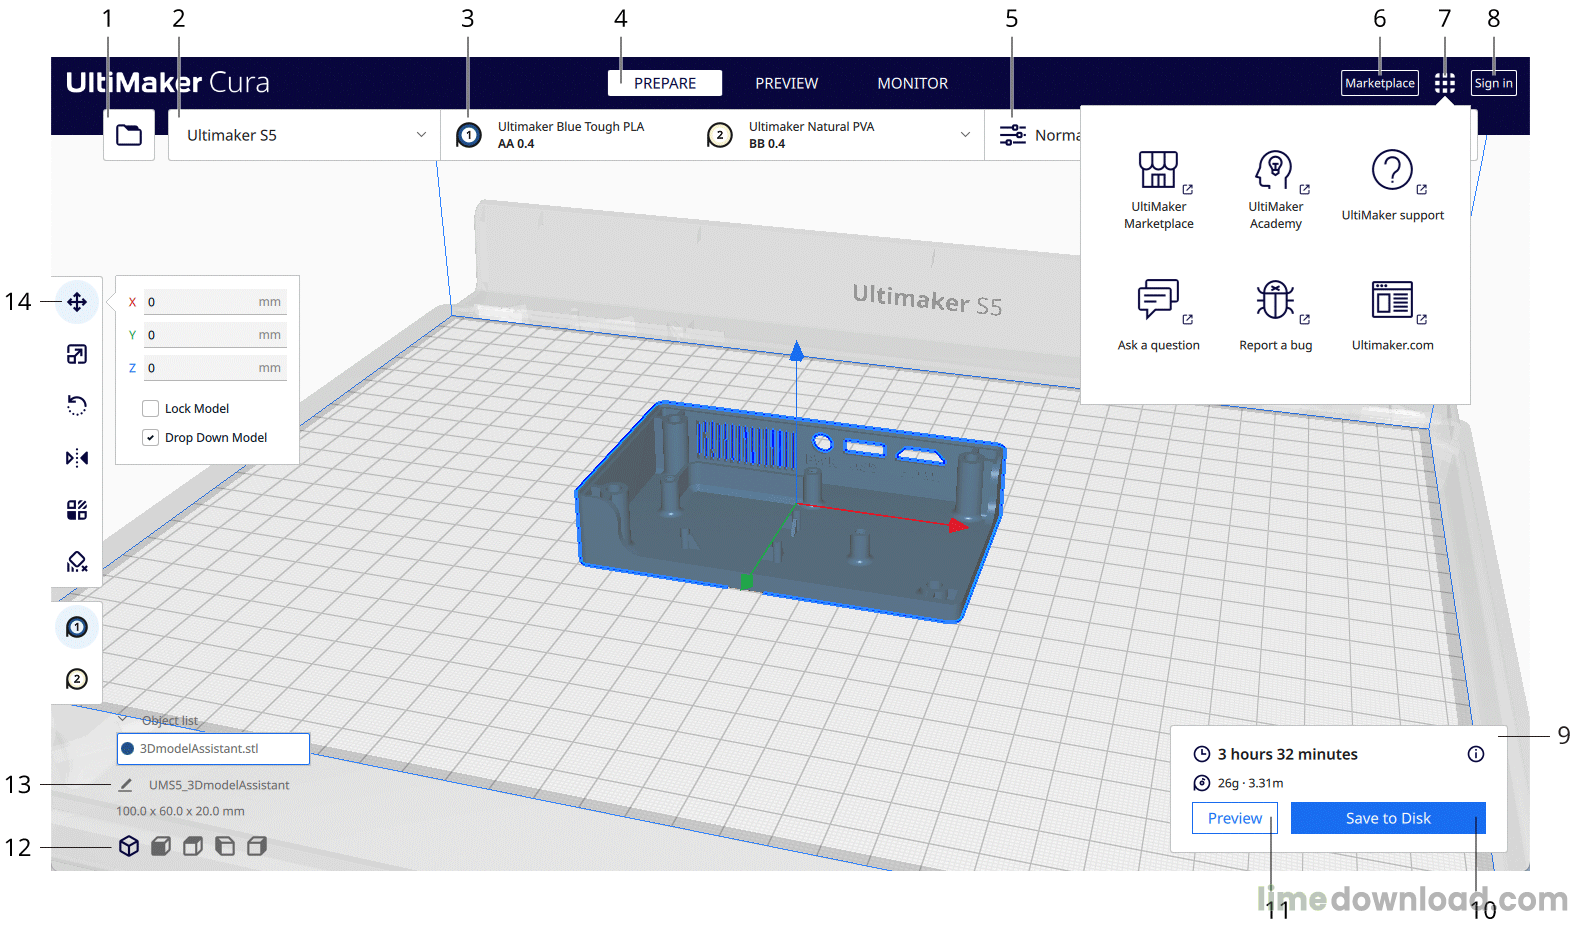Click the job name edit pencil

click(x=125, y=785)
